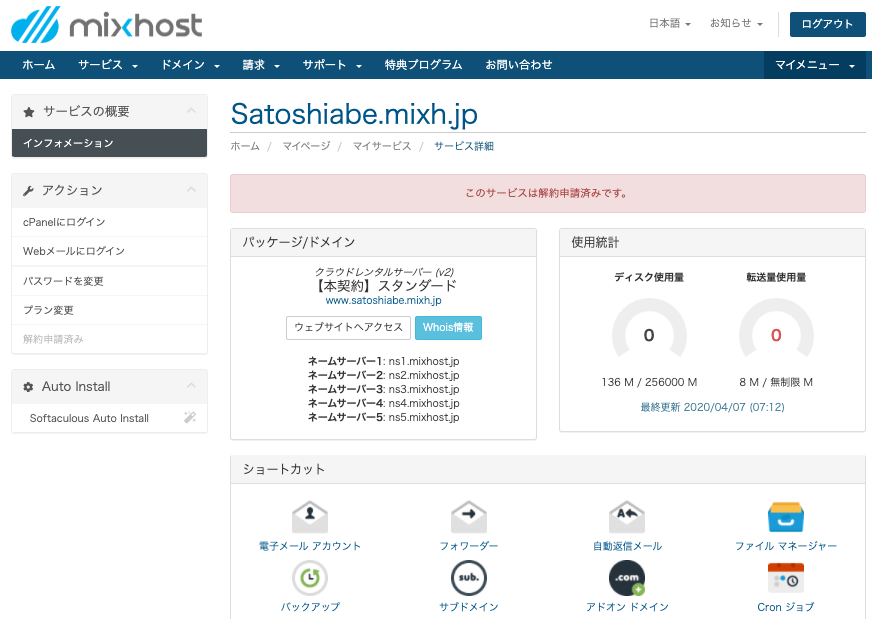Select インフォメーション in the sidebar
This screenshot has height=619, width=872.
[x=110, y=143]
